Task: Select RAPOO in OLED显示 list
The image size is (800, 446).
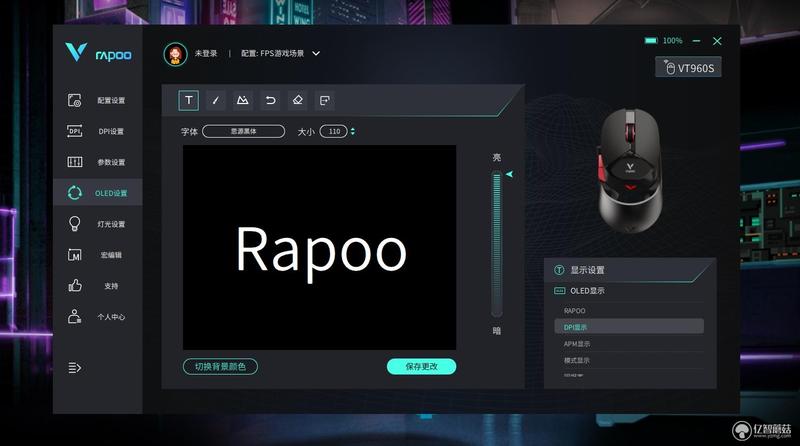Action: pos(629,311)
